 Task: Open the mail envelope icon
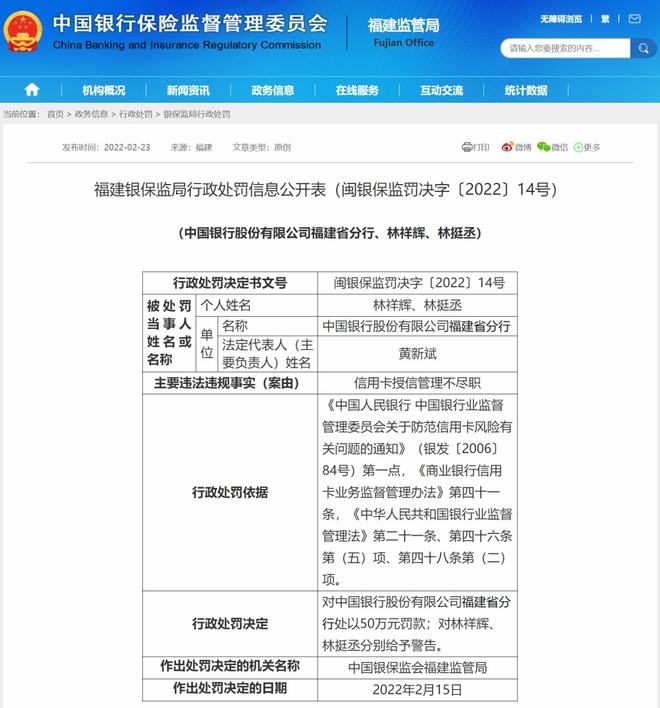click(635, 19)
